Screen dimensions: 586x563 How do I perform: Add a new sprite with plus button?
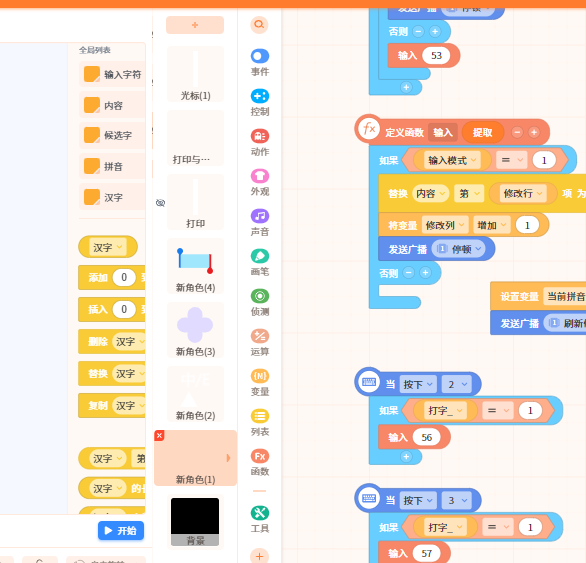click(x=195, y=25)
